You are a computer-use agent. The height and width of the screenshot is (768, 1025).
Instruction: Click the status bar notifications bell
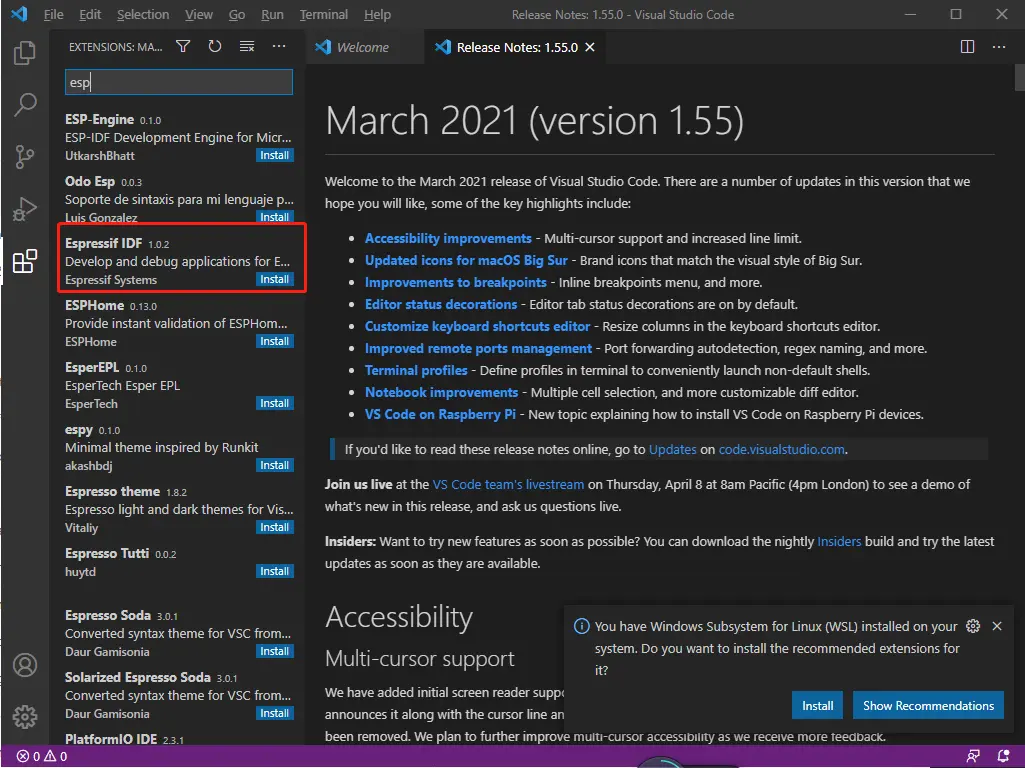click(1003, 756)
